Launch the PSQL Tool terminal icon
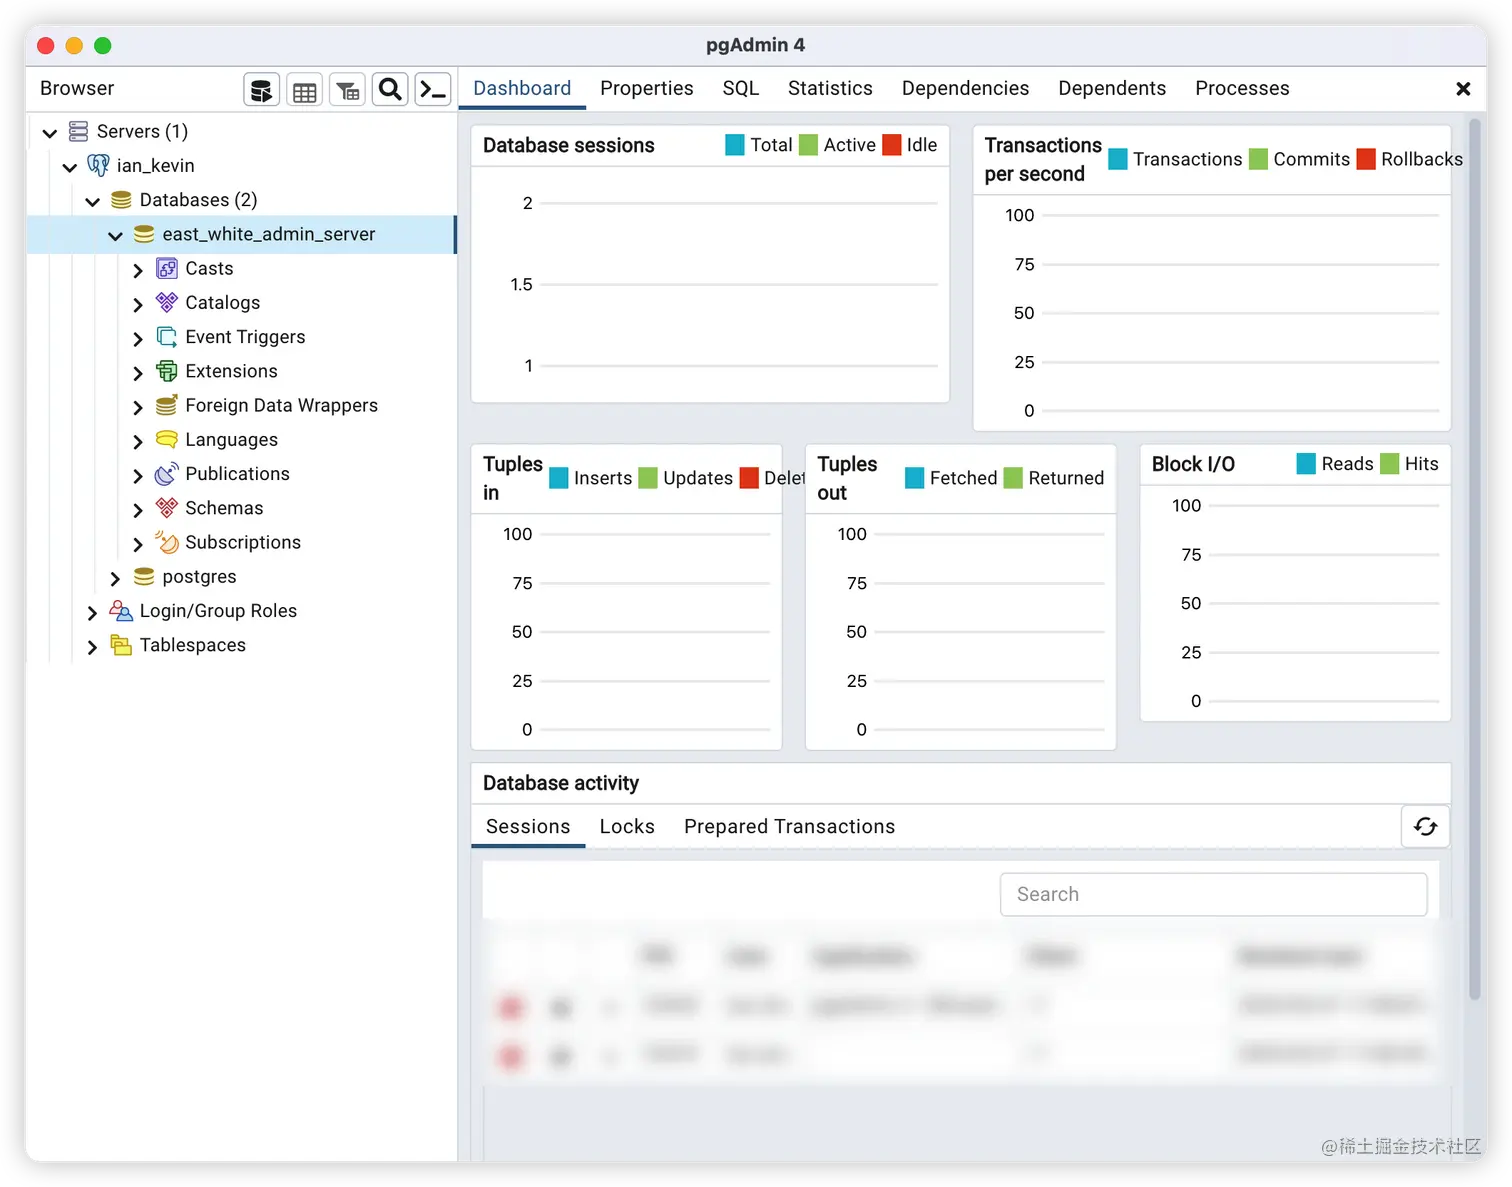1512x1187 pixels. [433, 90]
